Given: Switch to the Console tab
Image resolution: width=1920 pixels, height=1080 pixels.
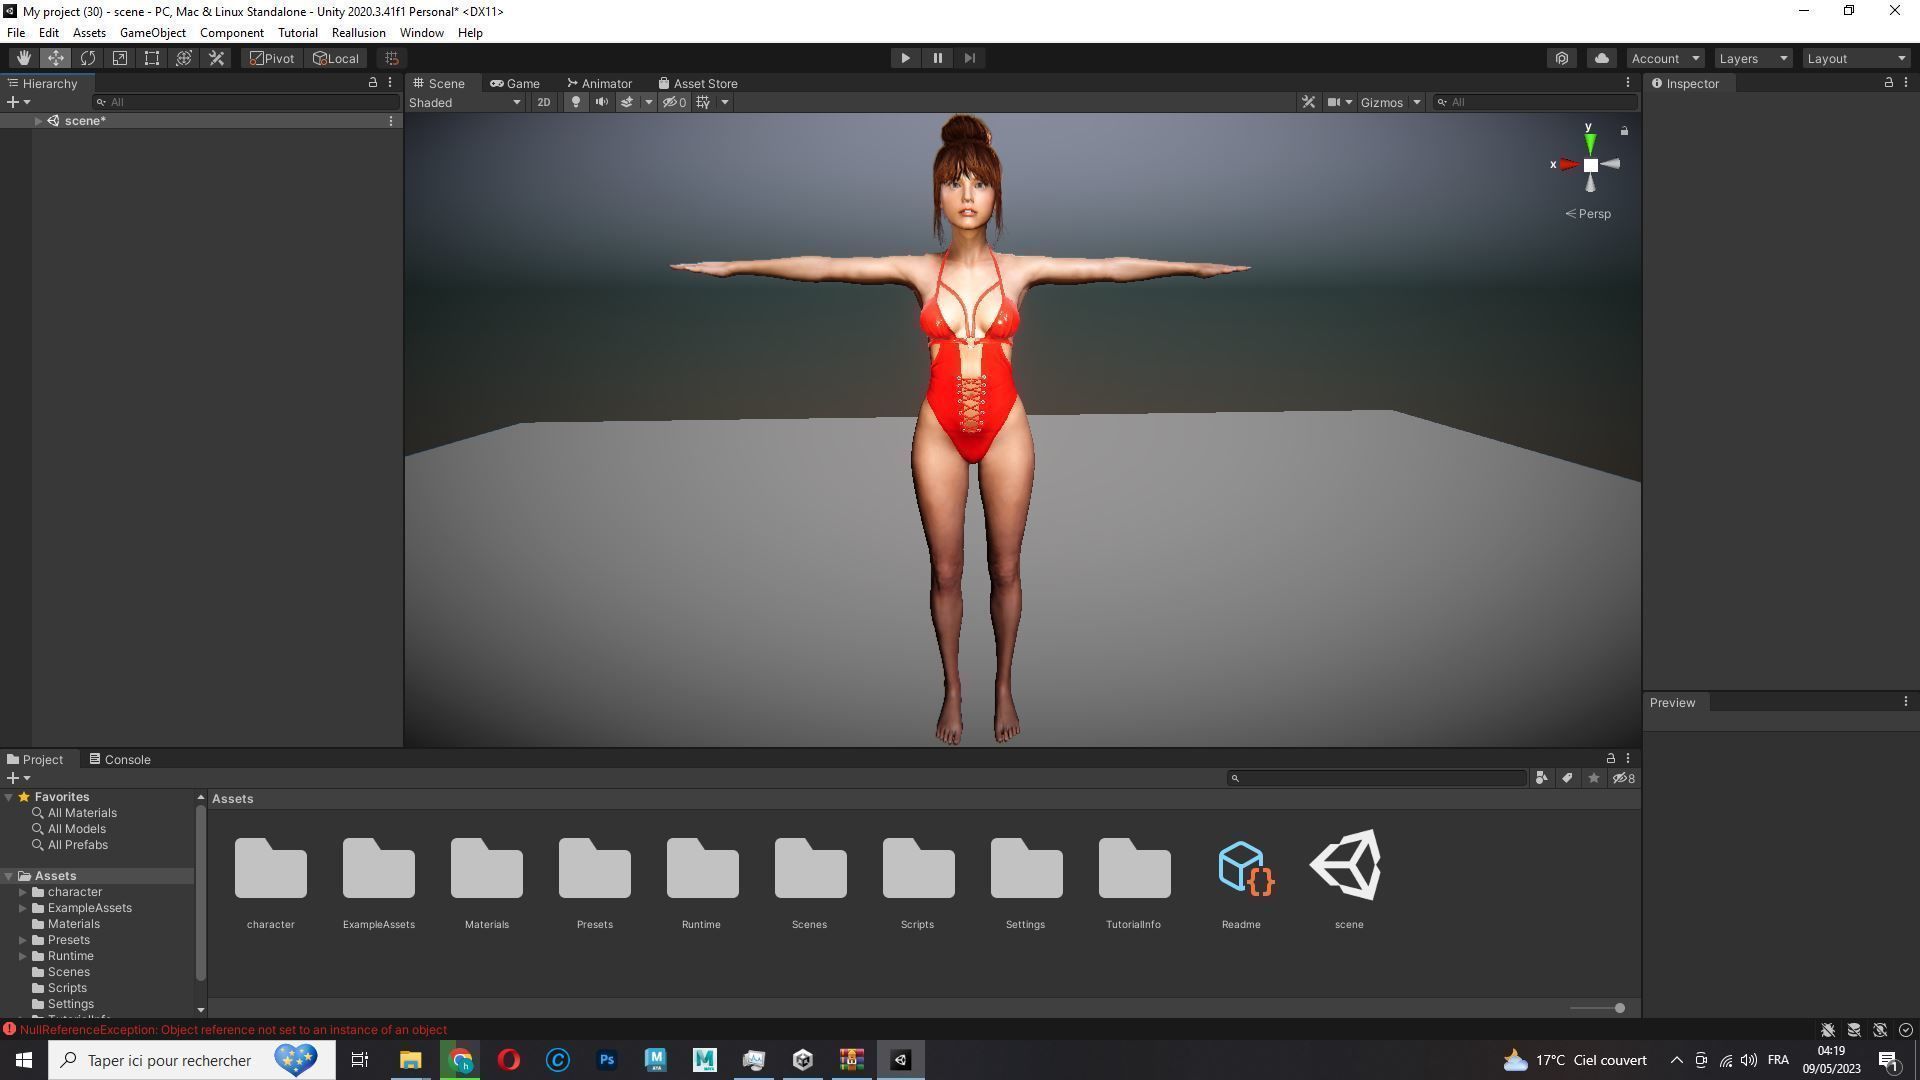Looking at the screenshot, I should click(120, 760).
